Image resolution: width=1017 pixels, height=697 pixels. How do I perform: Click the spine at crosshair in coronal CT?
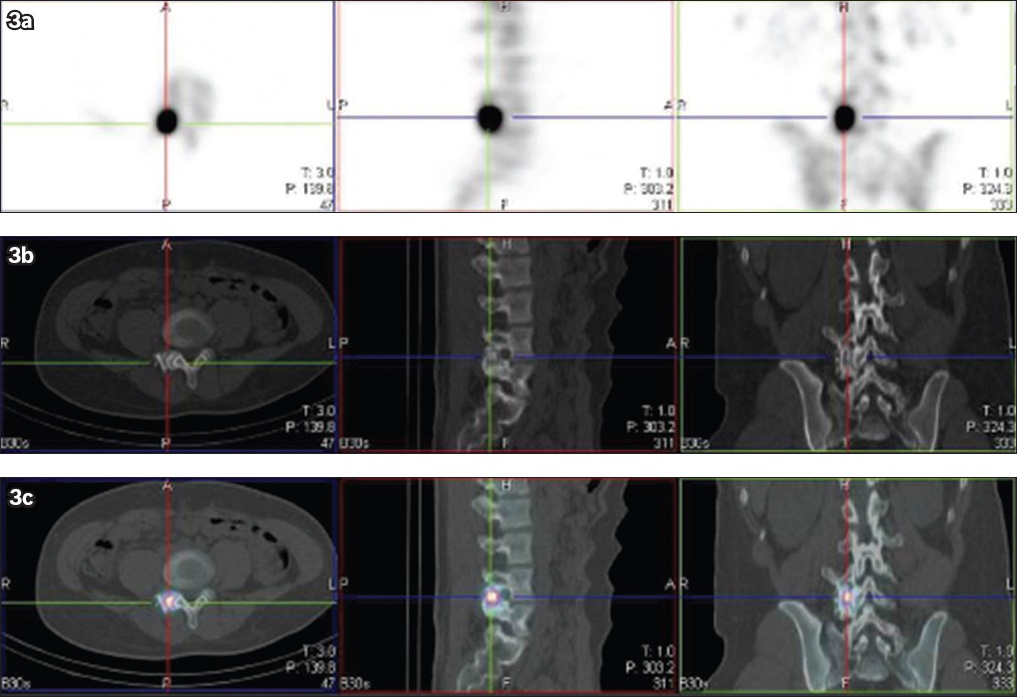847,357
